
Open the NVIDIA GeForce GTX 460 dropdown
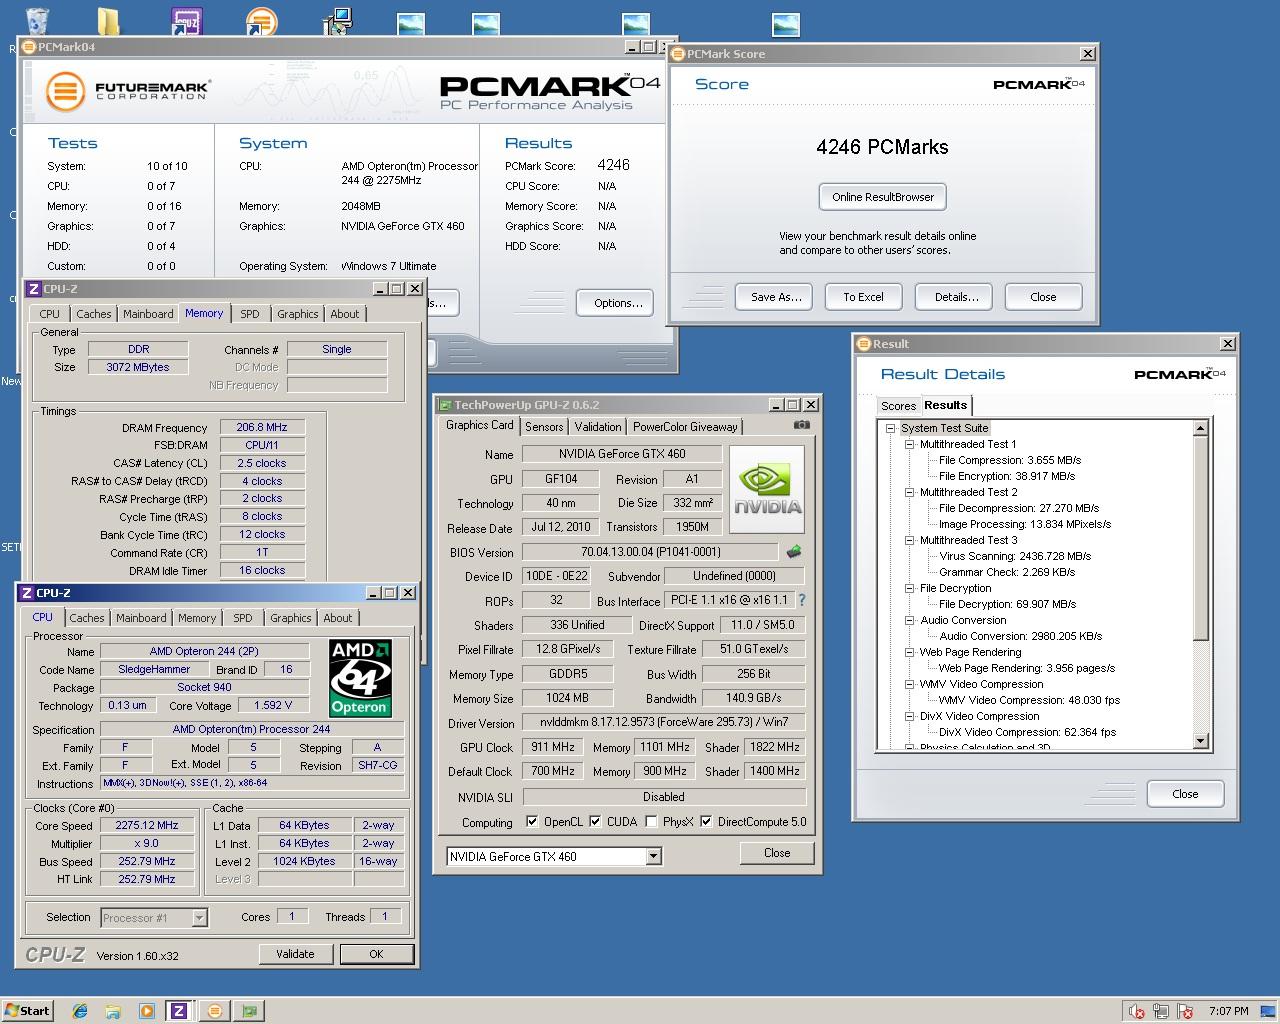click(653, 857)
